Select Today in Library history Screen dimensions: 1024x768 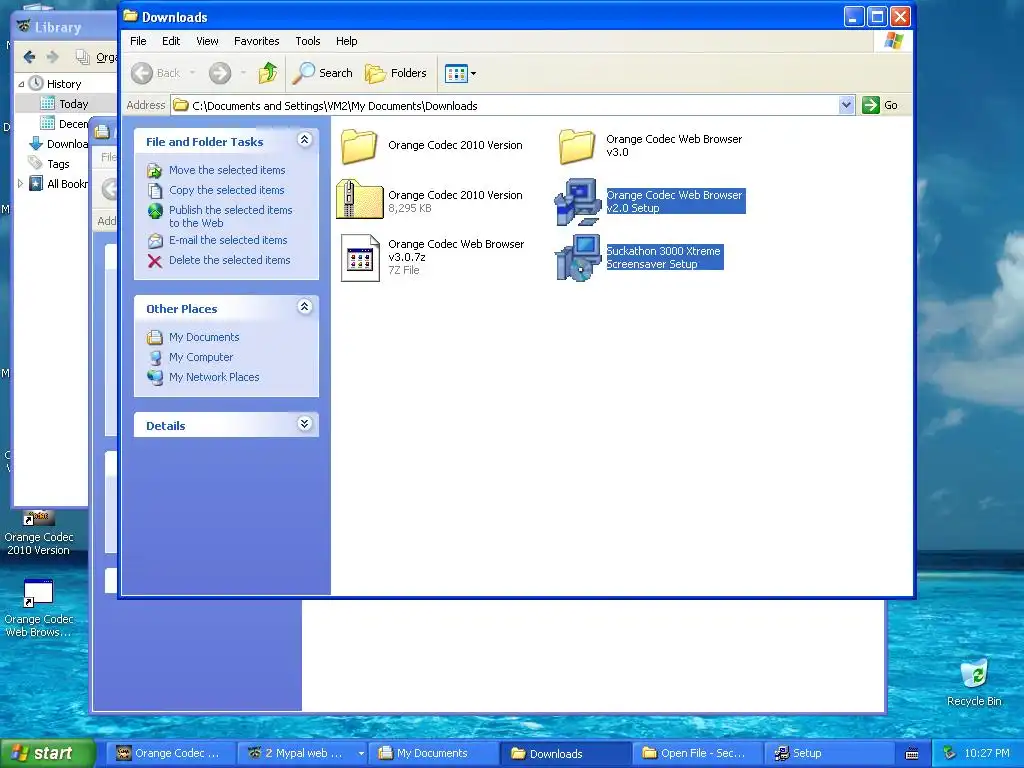tap(73, 104)
